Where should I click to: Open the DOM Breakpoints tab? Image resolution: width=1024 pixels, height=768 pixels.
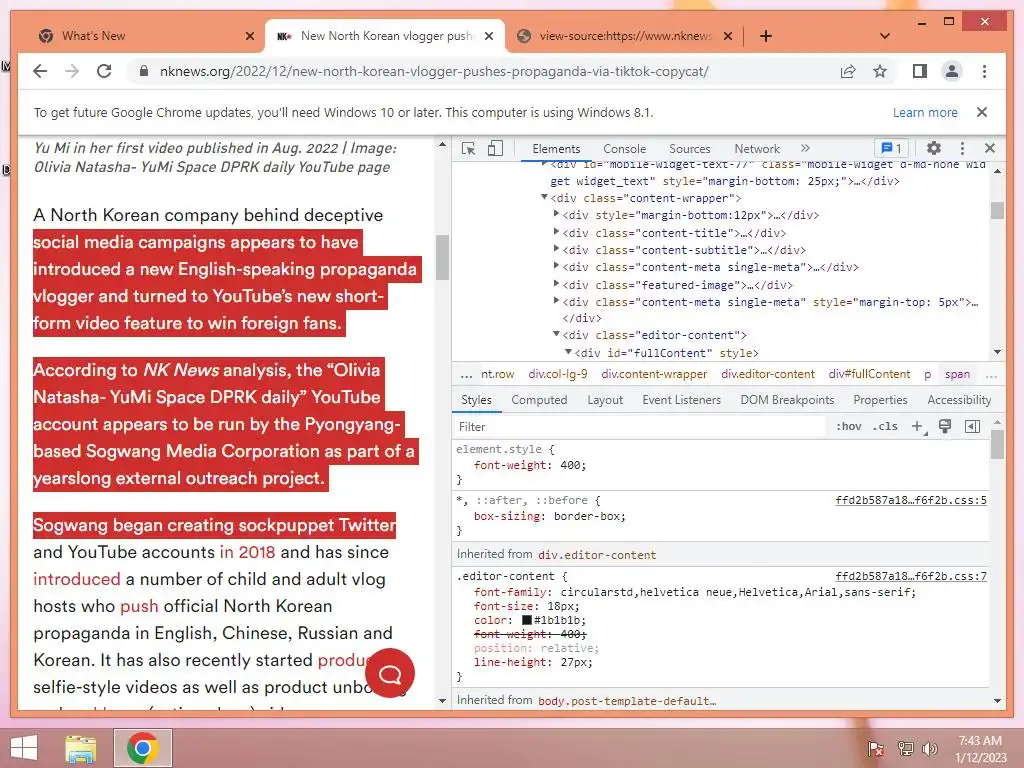tap(787, 400)
